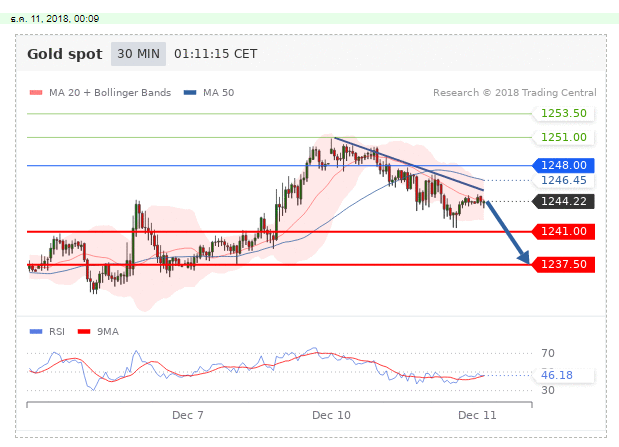619x447 pixels.
Task: Select the 1248.00 blue pivot label
Action: [561, 165]
